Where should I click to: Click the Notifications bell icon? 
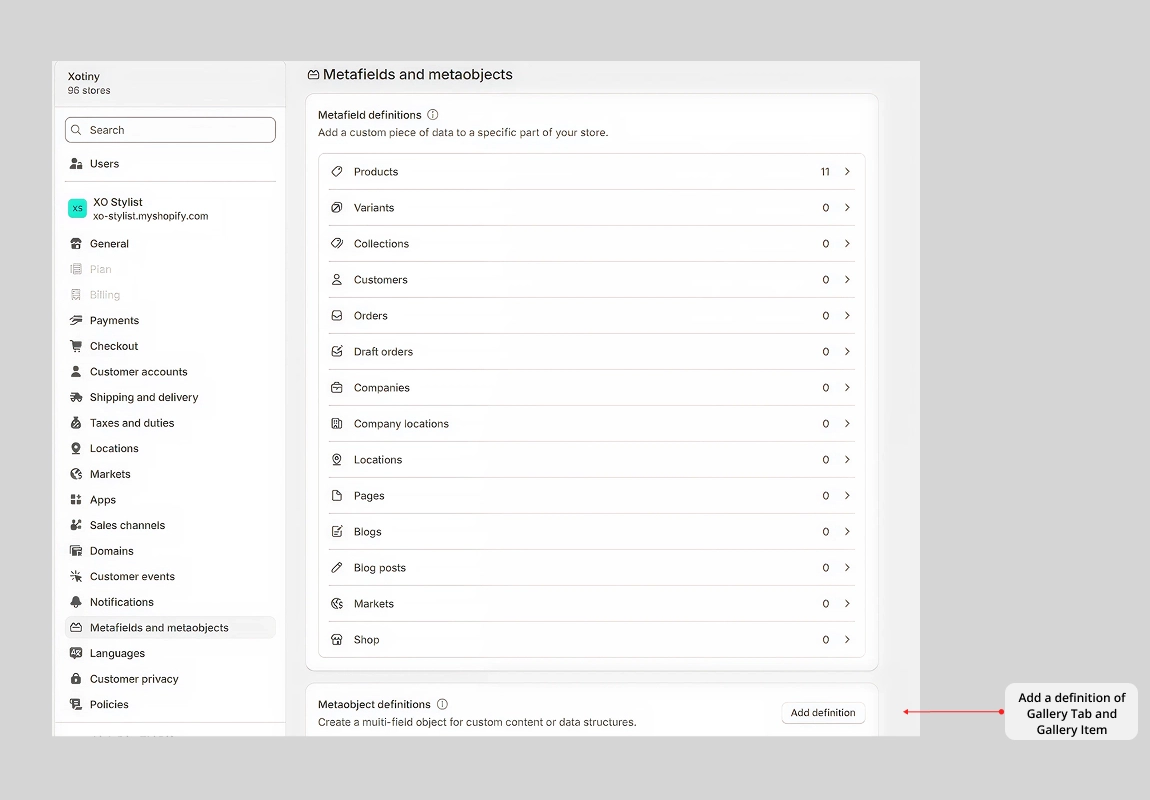point(76,602)
